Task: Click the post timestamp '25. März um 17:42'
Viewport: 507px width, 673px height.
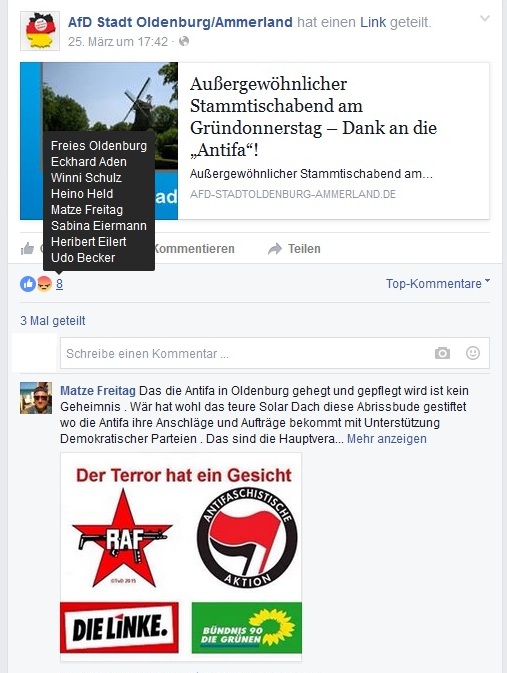Action: (118, 42)
